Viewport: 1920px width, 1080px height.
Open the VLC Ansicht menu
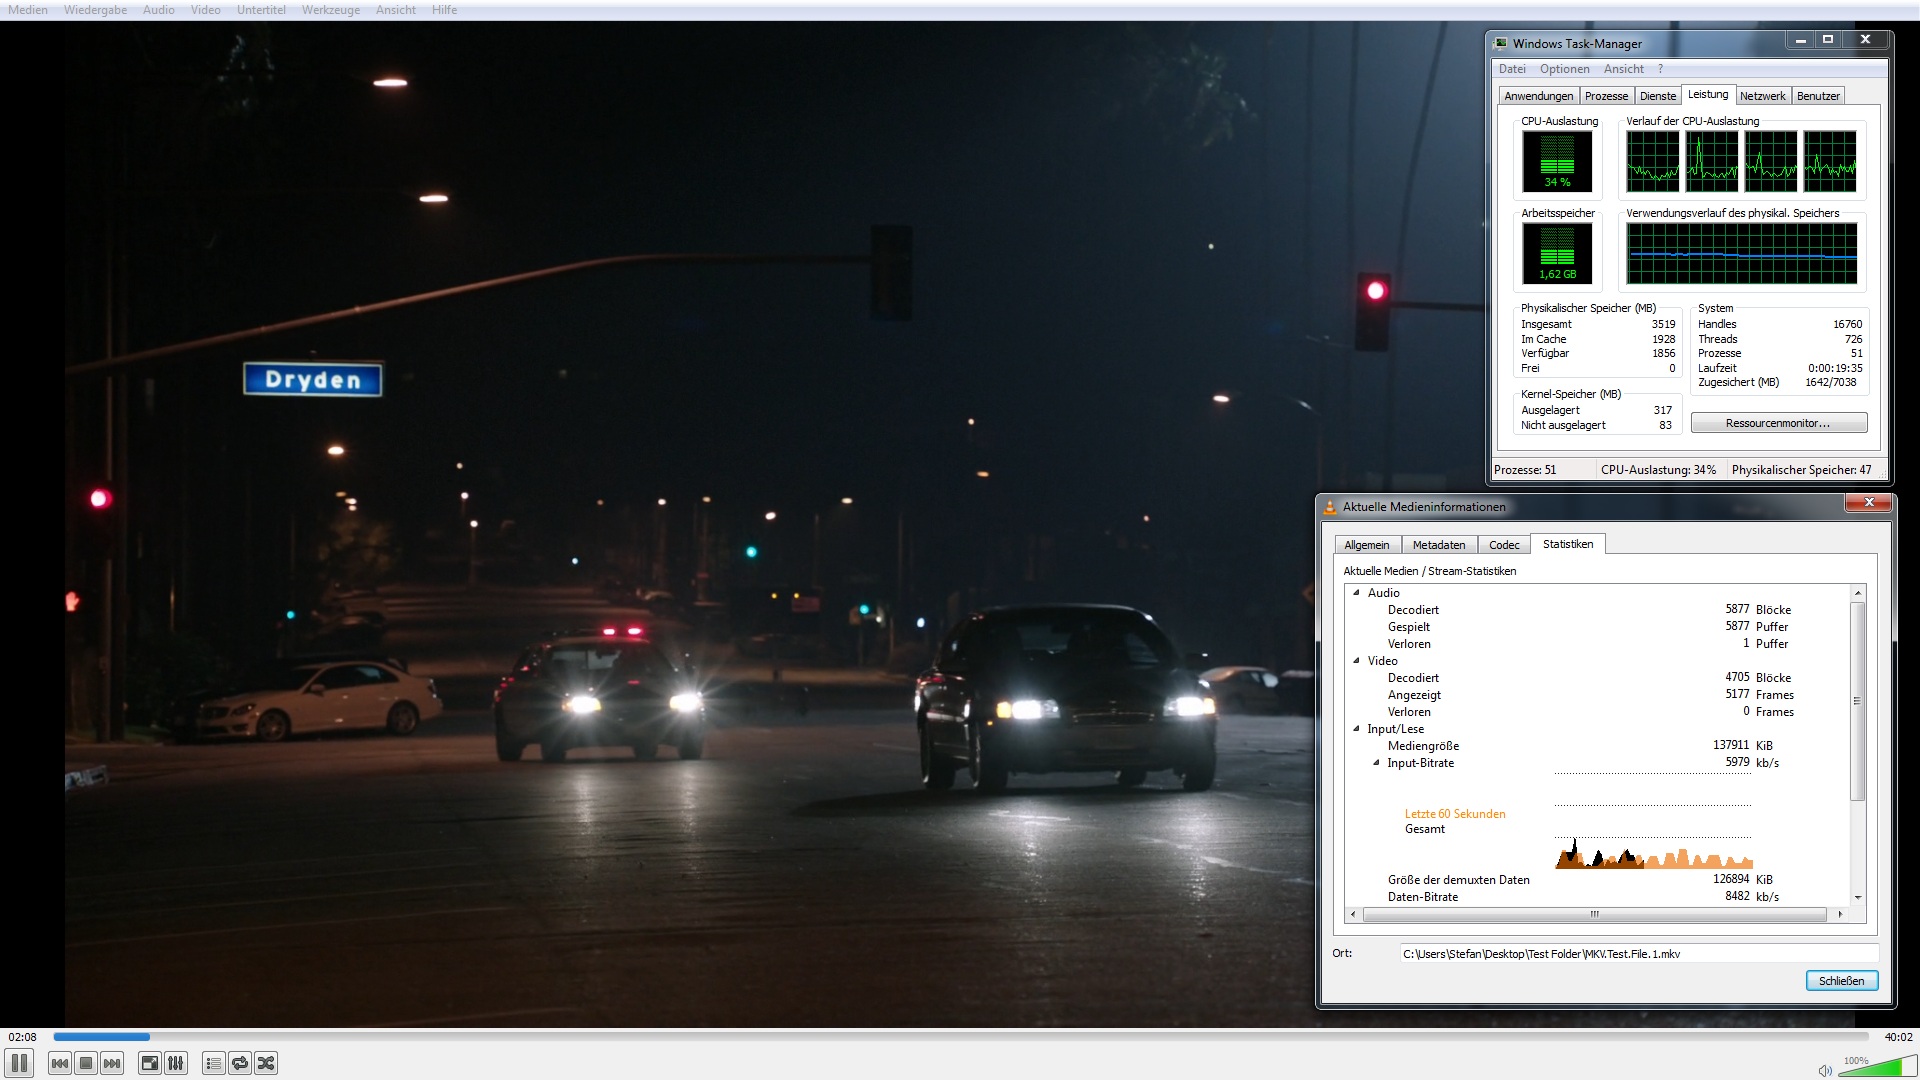click(396, 10)
